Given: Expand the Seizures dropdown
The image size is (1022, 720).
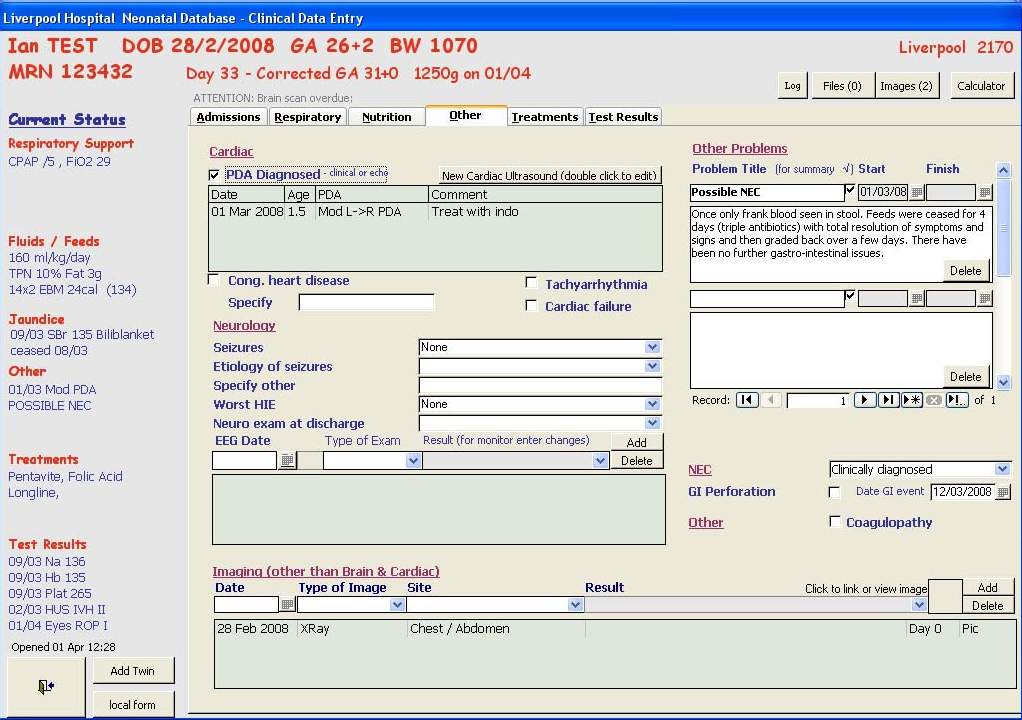Looking at the screenshot, I should click(652, 347).
